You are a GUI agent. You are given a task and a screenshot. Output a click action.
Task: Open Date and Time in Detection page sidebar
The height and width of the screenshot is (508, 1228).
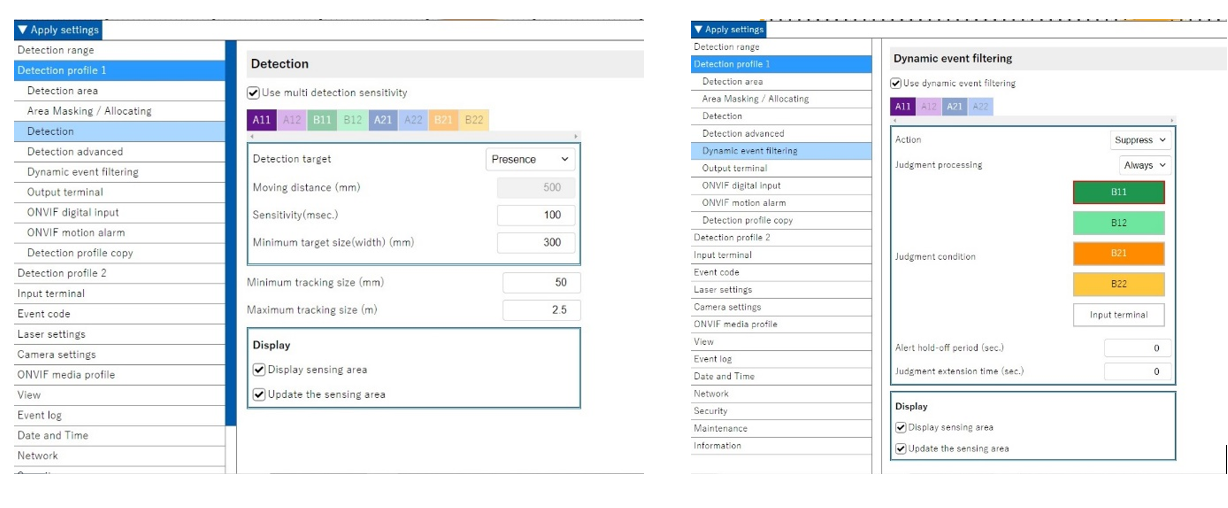[120, 435]
